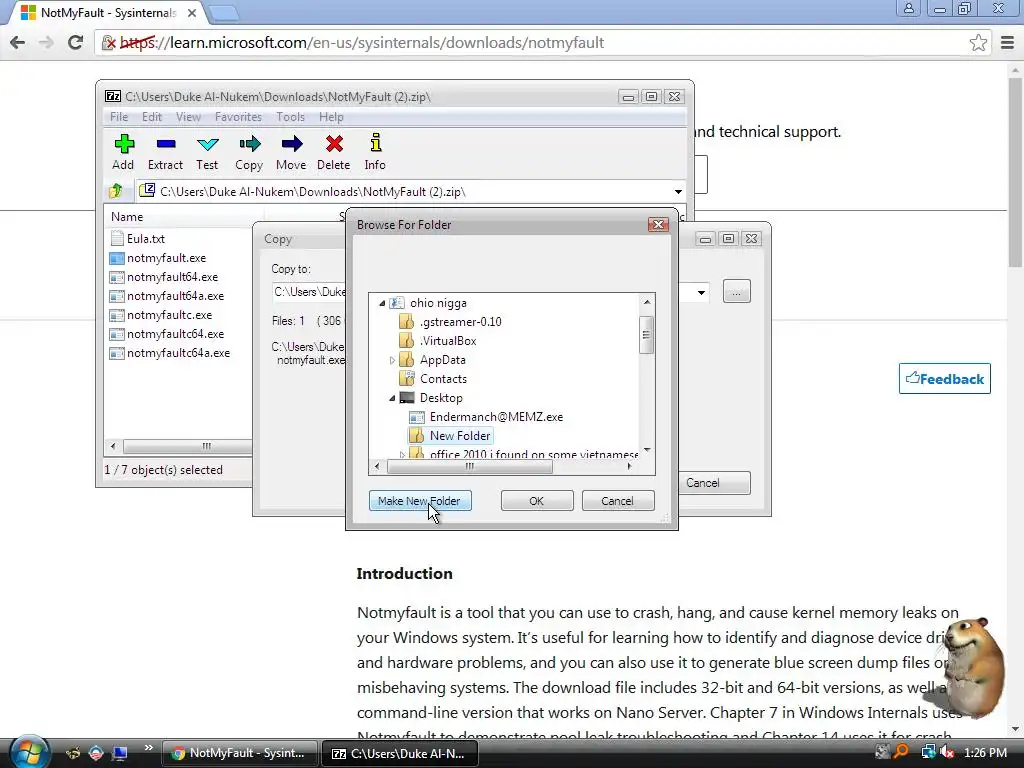The image size is (1024, 768).
Task: Click folder tree scroll up arrow
Action: click(x=647, y=302)
